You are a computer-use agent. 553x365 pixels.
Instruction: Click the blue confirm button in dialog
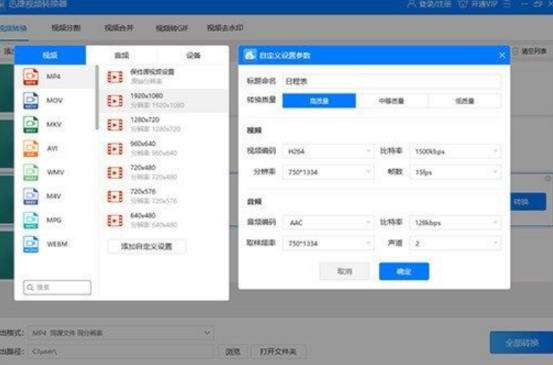404,271
